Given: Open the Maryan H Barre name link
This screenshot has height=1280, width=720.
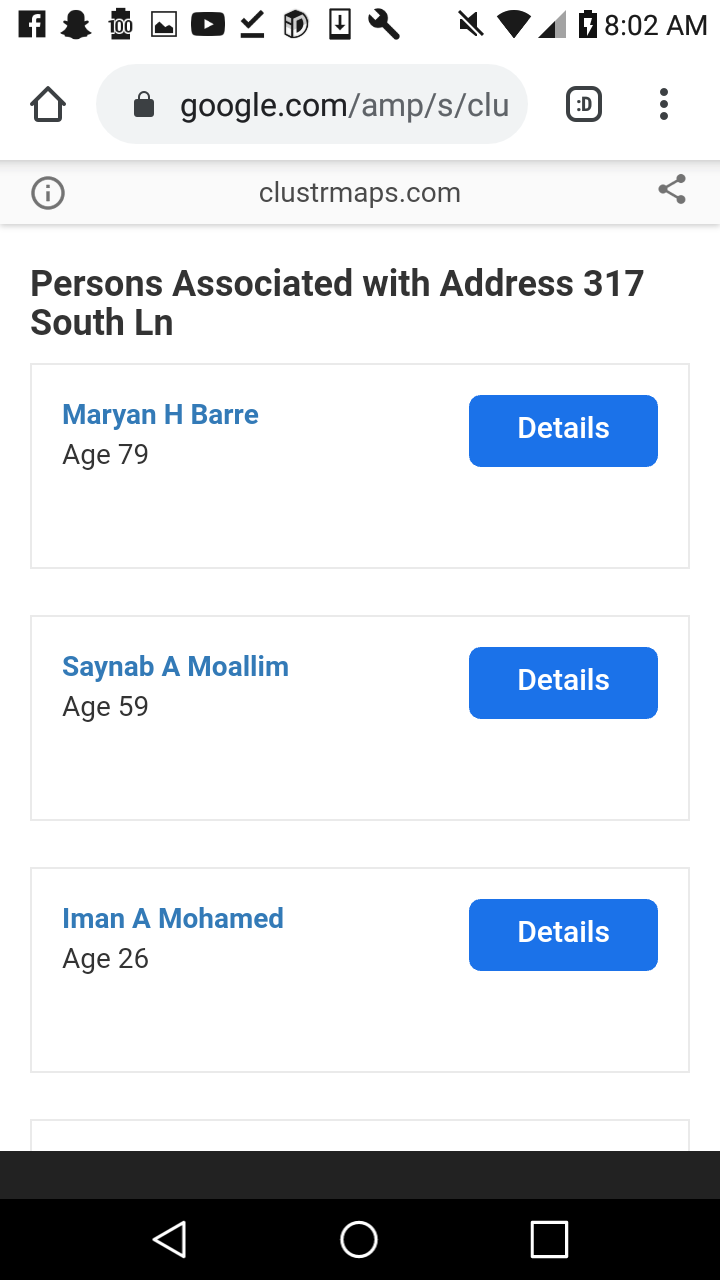Looking at the screenshot, I should [x=160, y=415].
